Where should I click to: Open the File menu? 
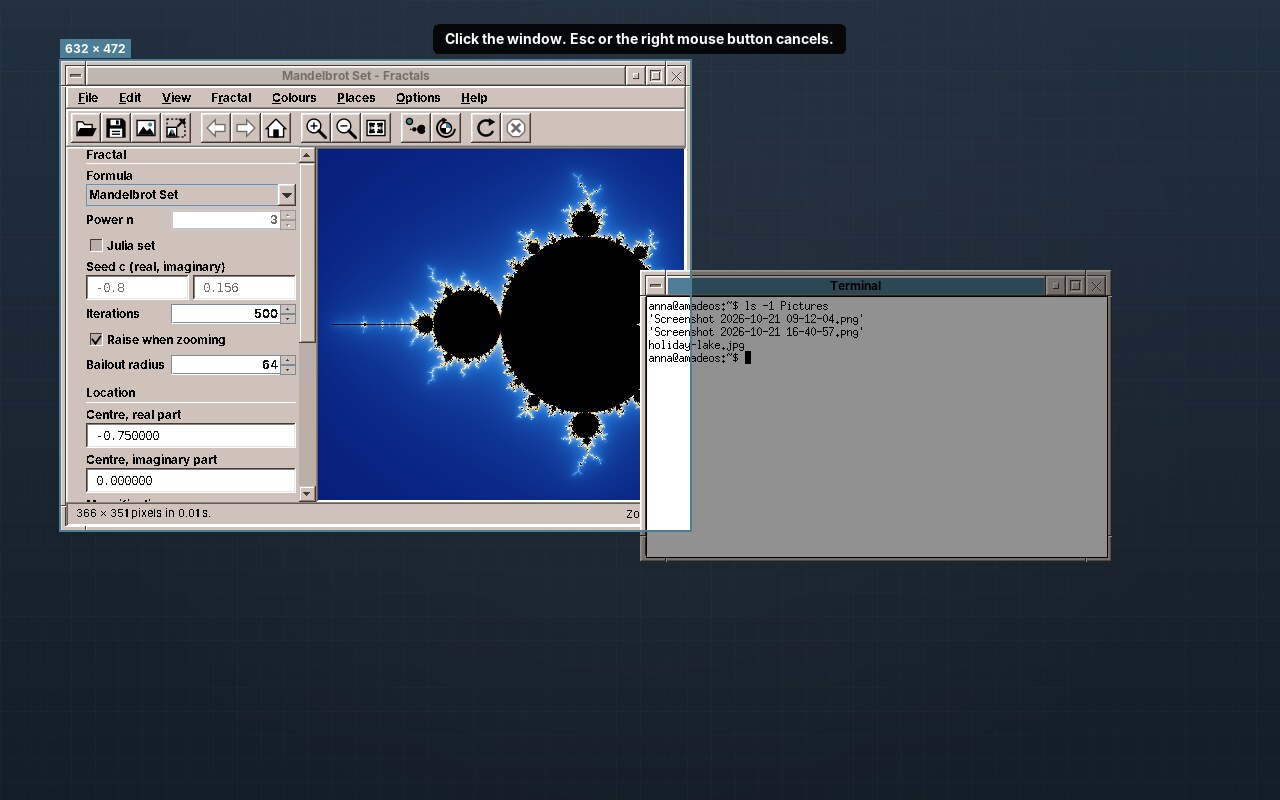(88, 97)
